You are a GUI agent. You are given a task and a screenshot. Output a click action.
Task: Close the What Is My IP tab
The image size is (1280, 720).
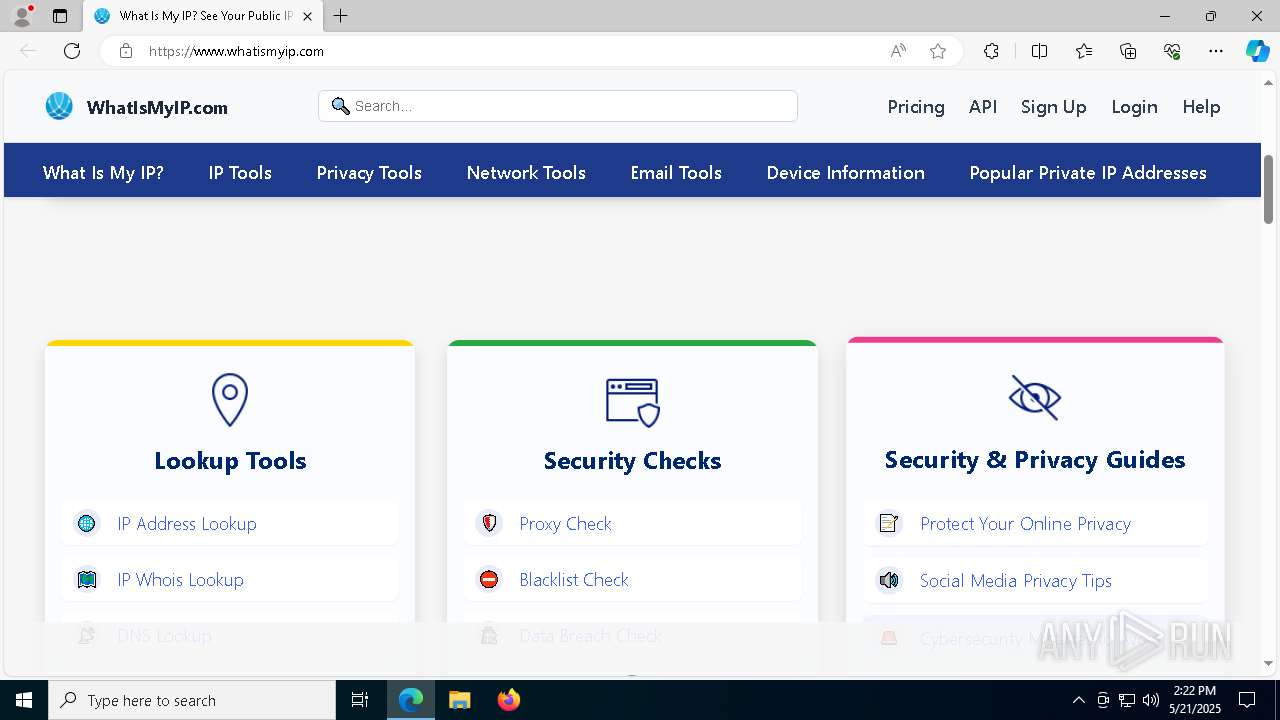[x=307, y=16]
